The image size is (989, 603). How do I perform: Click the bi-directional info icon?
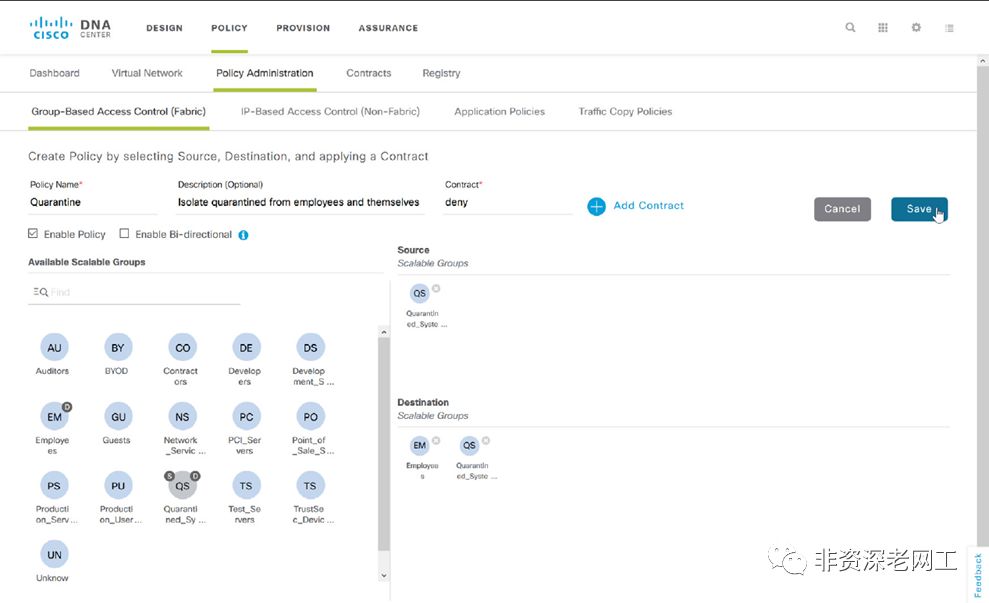(x=243, y=235)
